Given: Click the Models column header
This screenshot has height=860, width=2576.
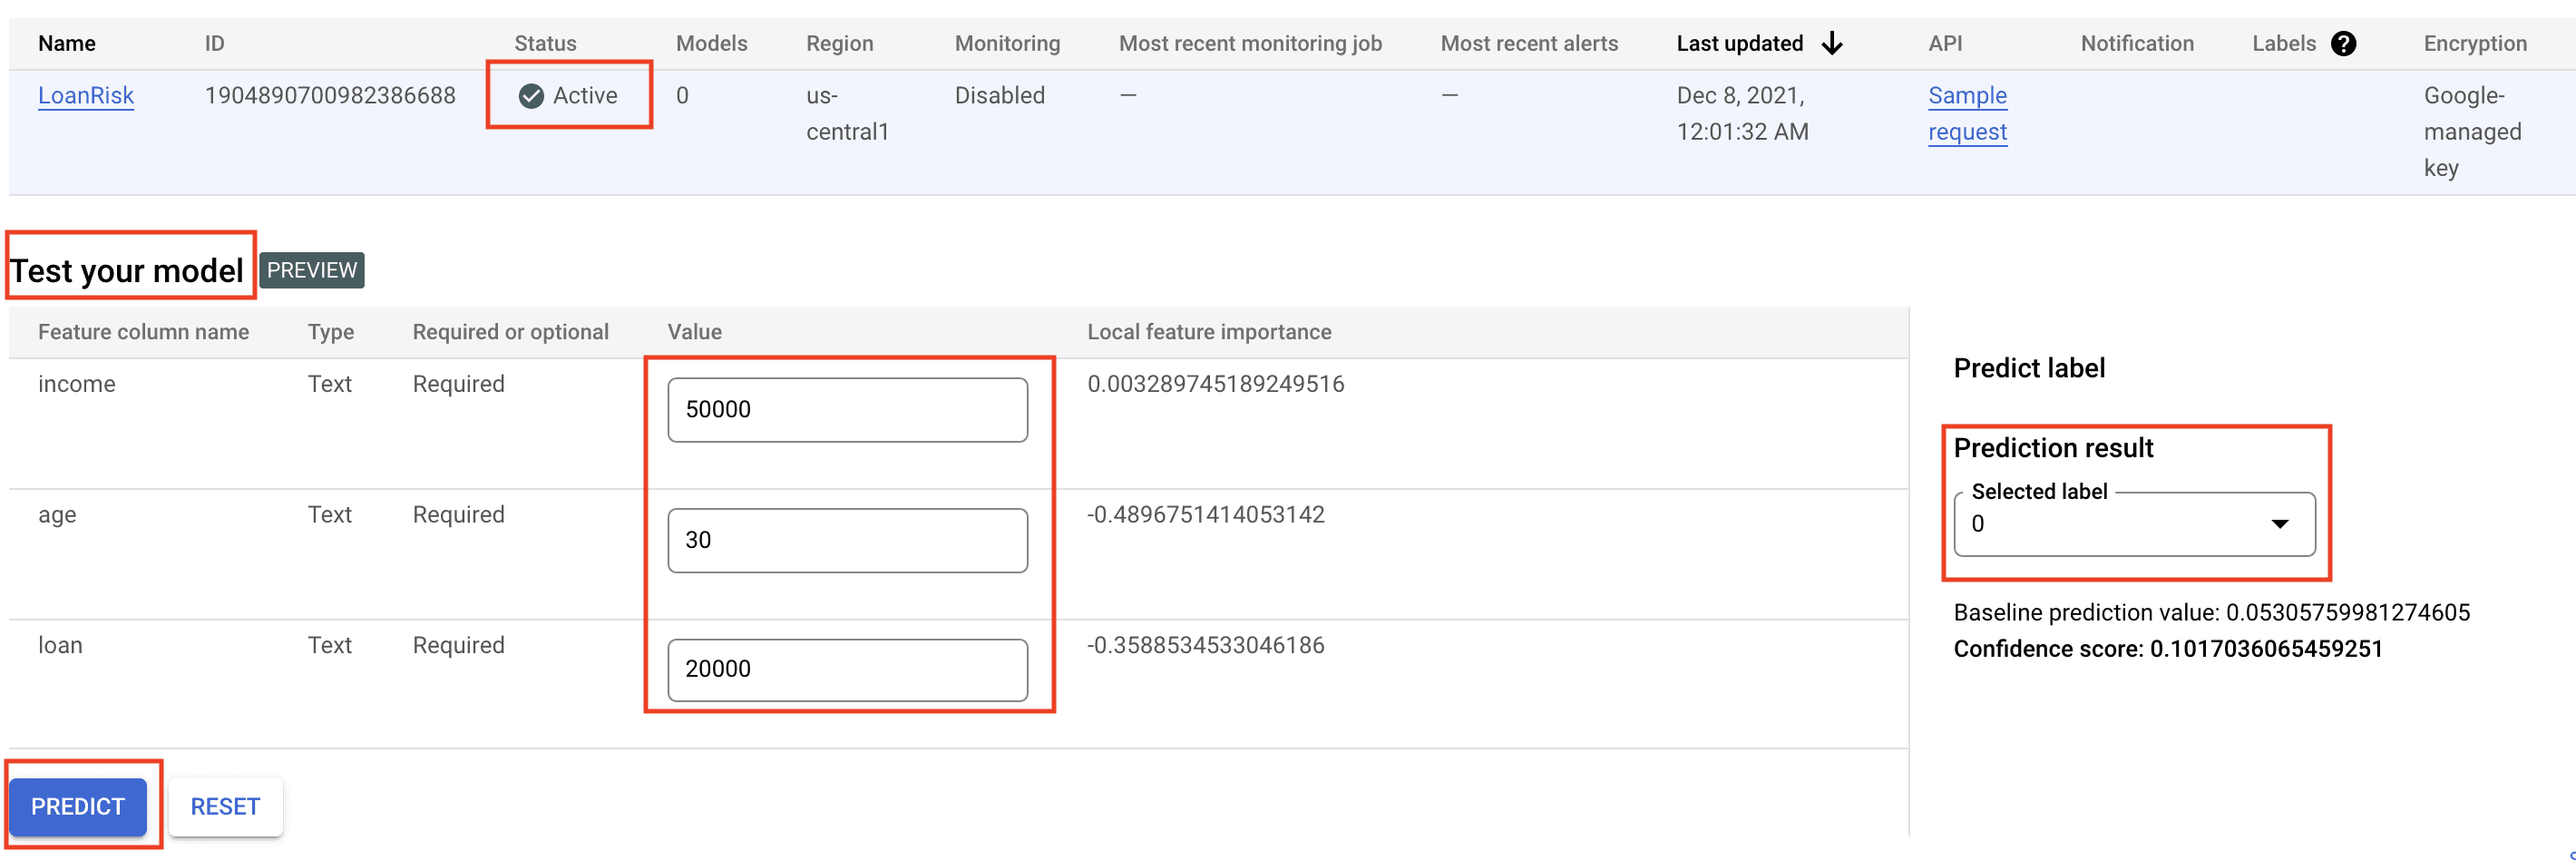Looking at the screenshot, I should (x=711, y=44).
